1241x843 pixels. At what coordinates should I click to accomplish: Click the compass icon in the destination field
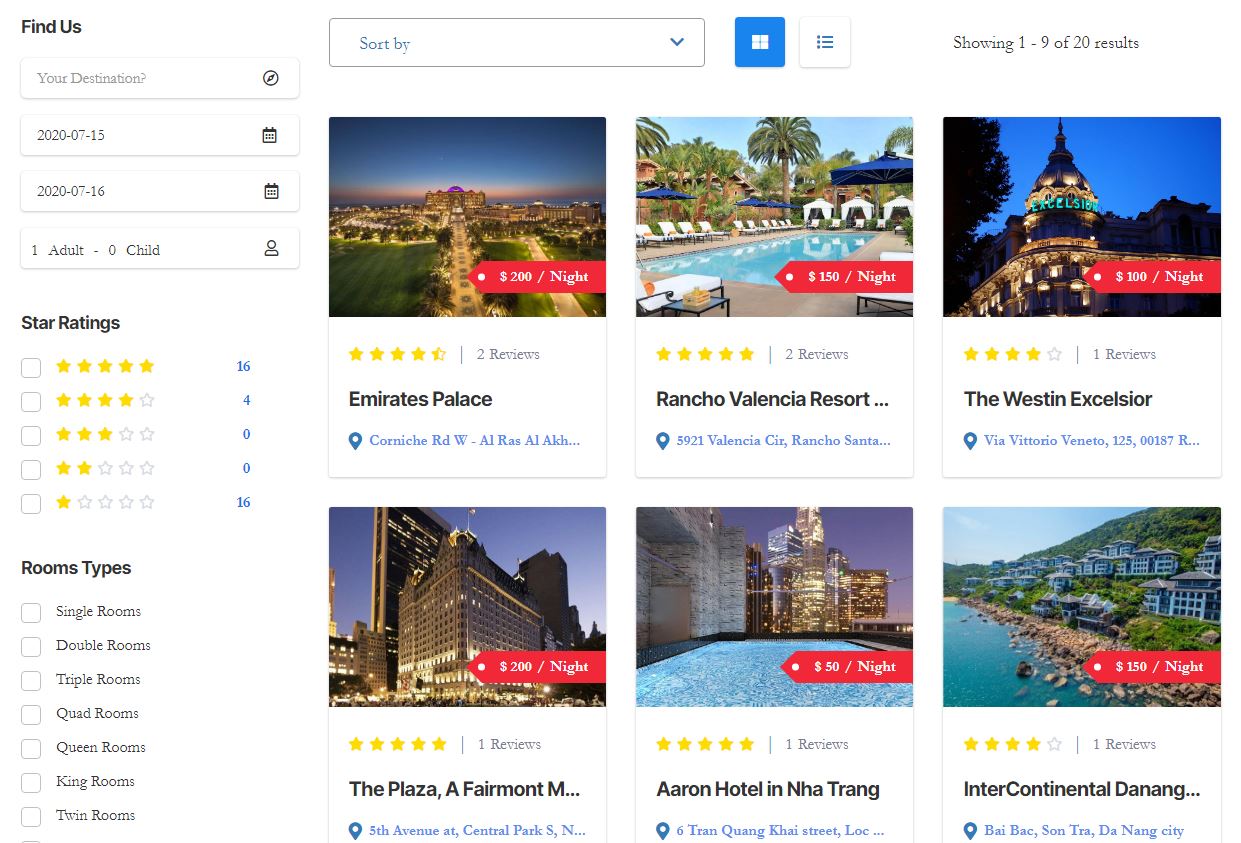tap(270, 78)
